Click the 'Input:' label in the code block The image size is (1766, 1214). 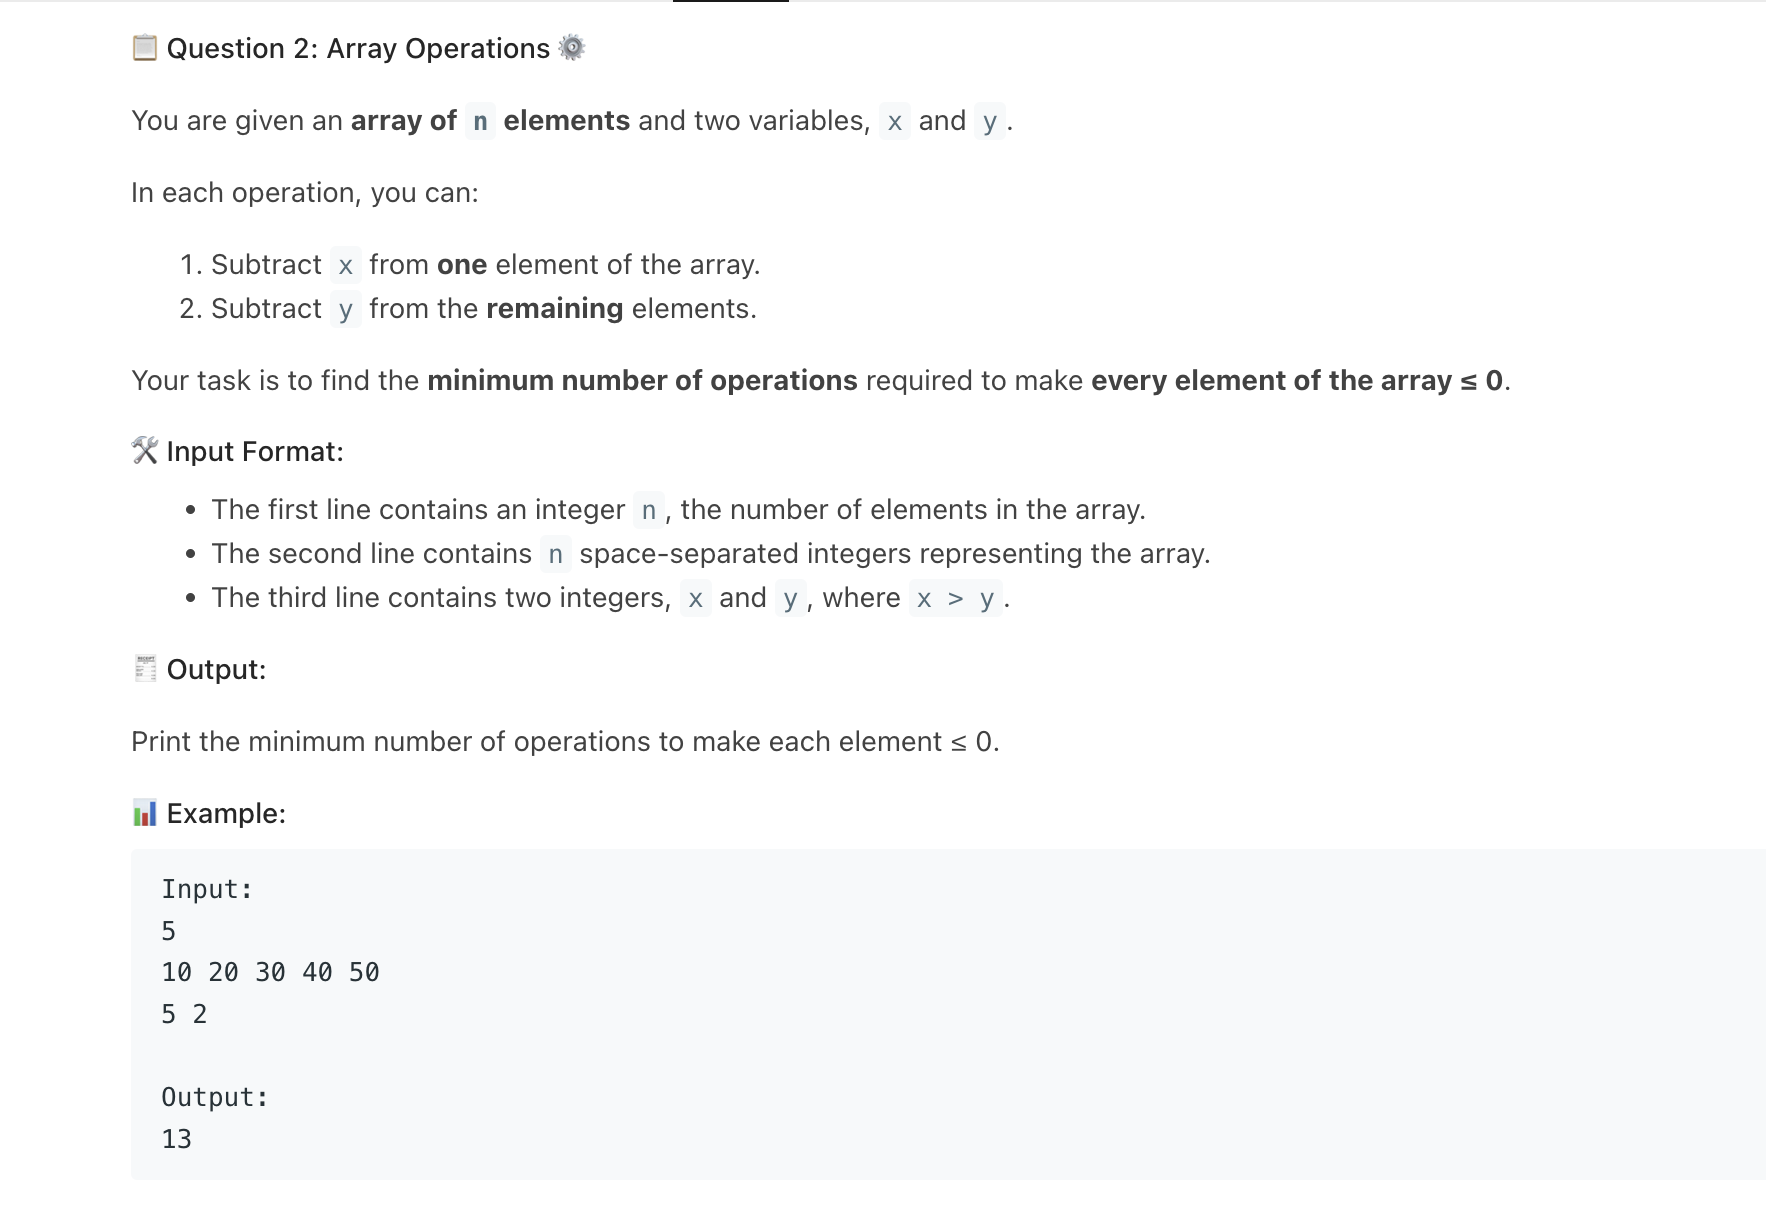pyautogui.click(x=207, y=889)
